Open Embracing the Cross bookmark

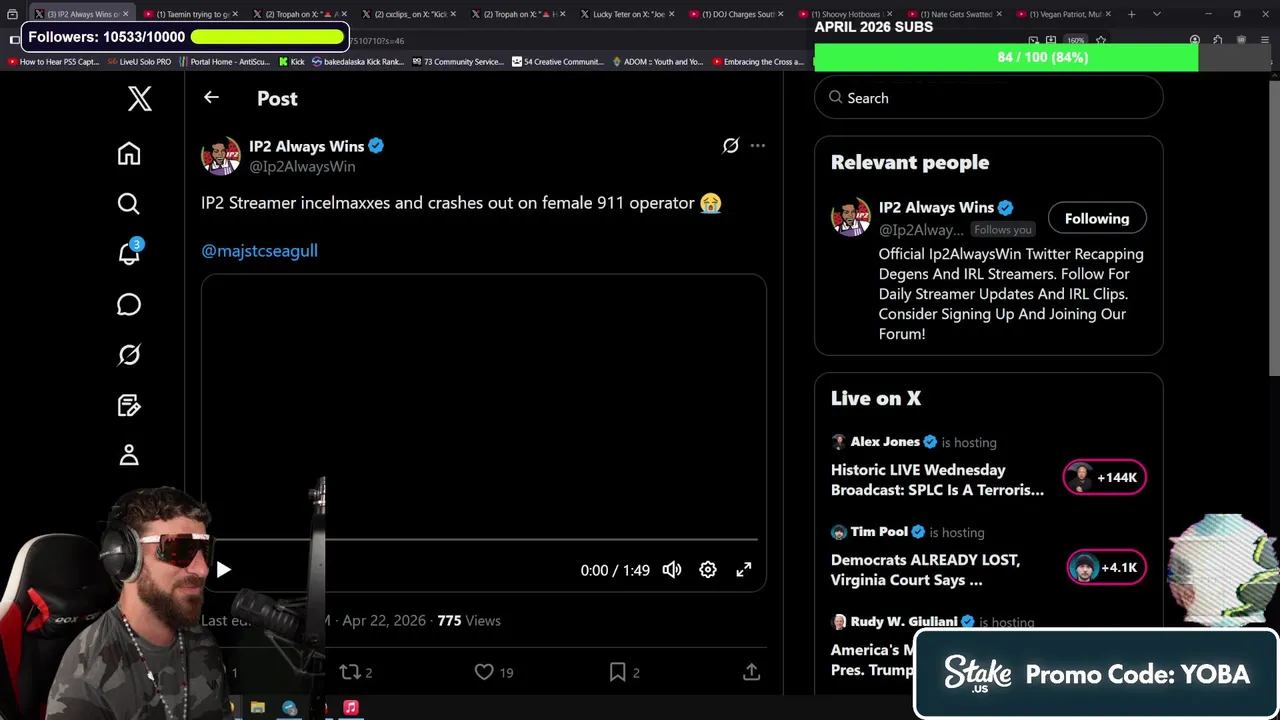[x=757, y=62]
